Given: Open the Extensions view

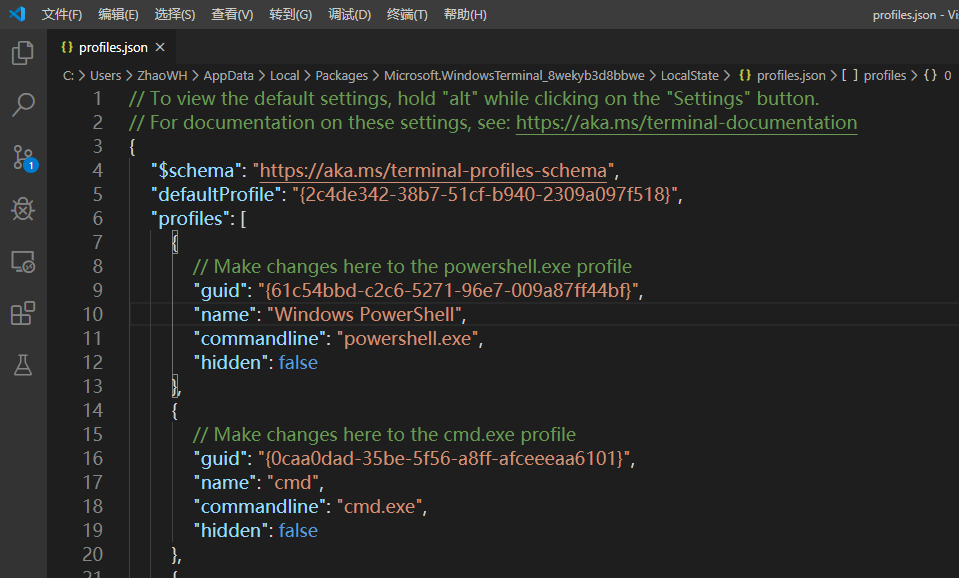Looking at the screenshot, I should (22, 313).
